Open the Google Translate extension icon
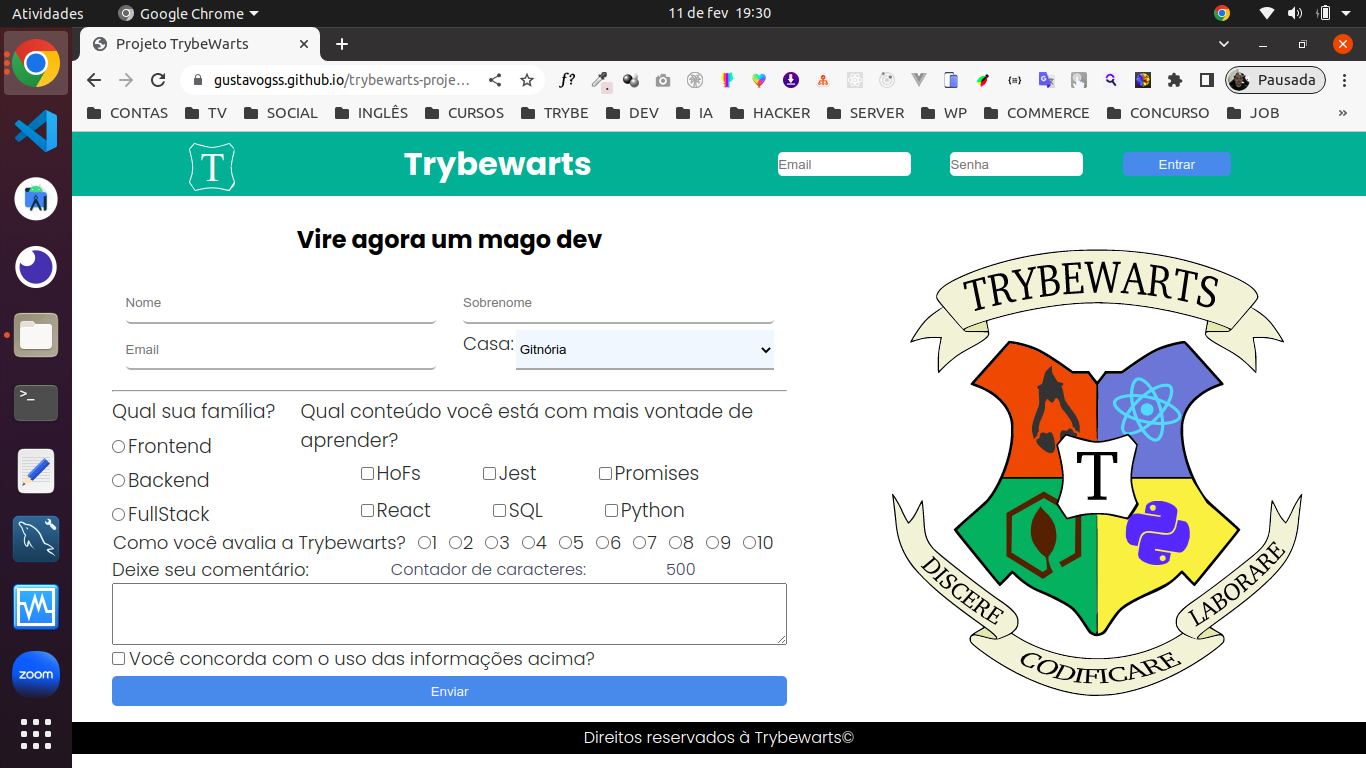 [1046, 79]
